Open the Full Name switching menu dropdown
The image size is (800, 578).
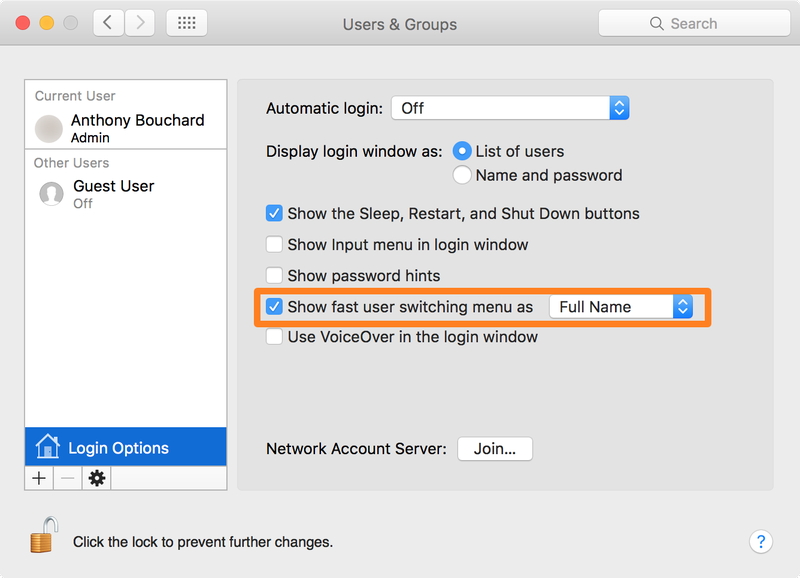pos(621,307)
